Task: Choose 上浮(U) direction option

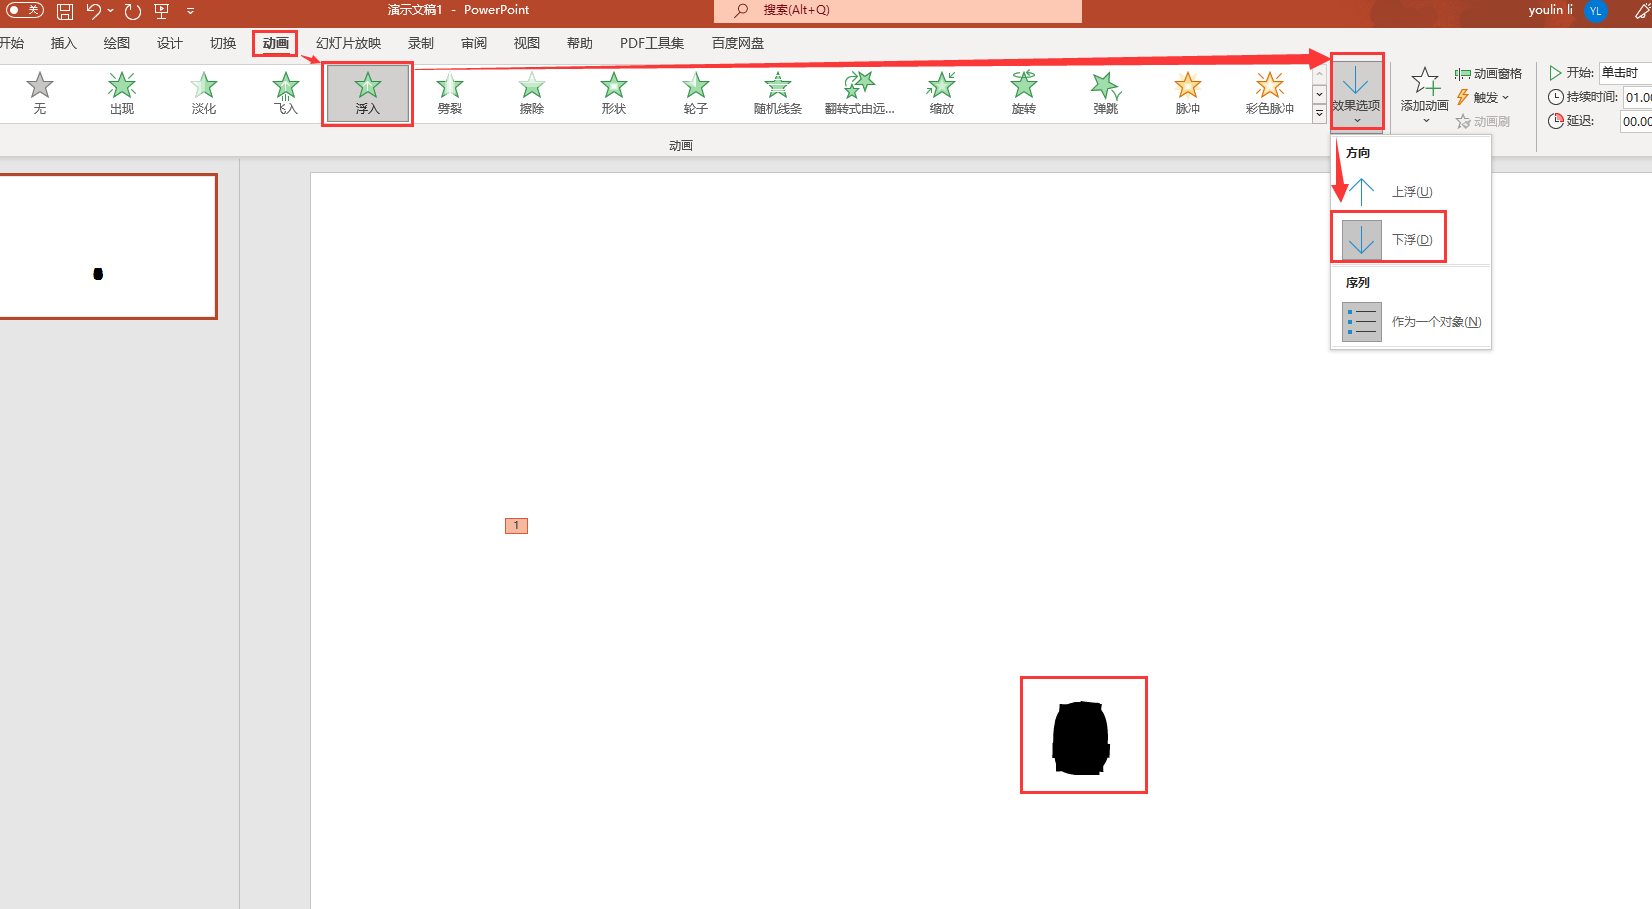Action: [x=1410, y=191]
